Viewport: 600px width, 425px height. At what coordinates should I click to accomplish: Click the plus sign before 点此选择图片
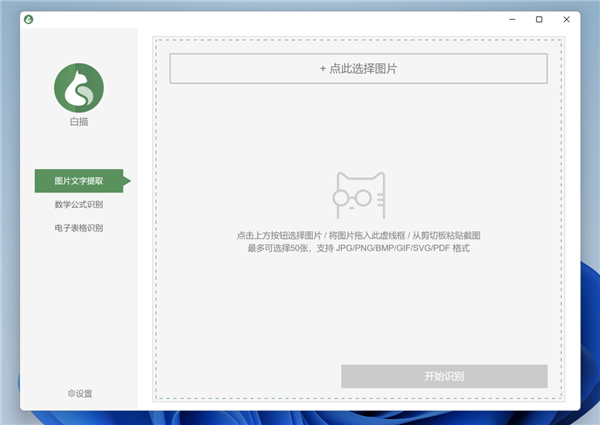pos(323,69)
